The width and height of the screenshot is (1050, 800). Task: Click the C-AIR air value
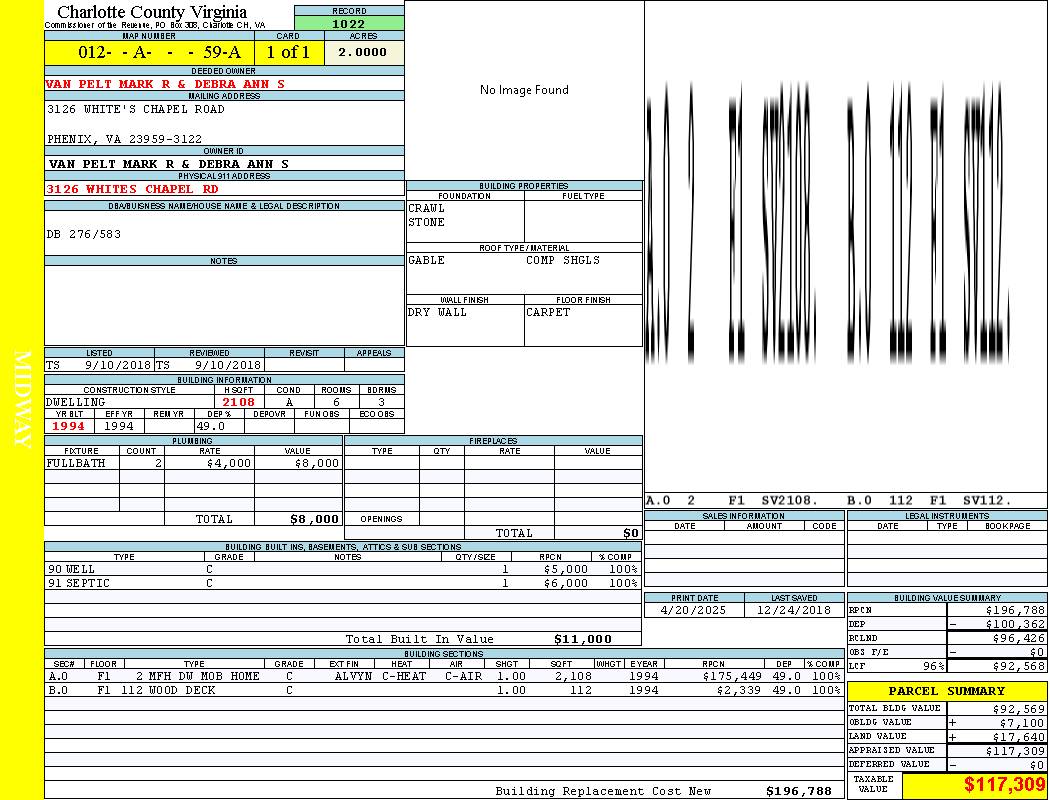[x=463, y=677]
